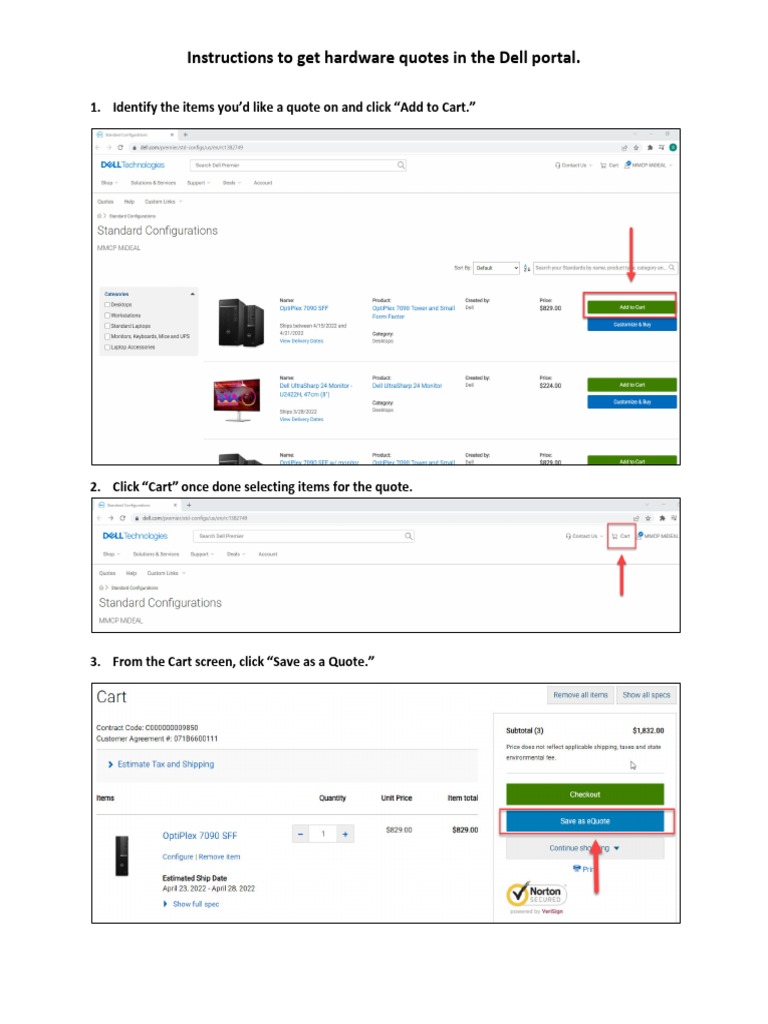Reload the page in step 1 browser screenshot
This screenshot has width=768, height=1024.
120,148
